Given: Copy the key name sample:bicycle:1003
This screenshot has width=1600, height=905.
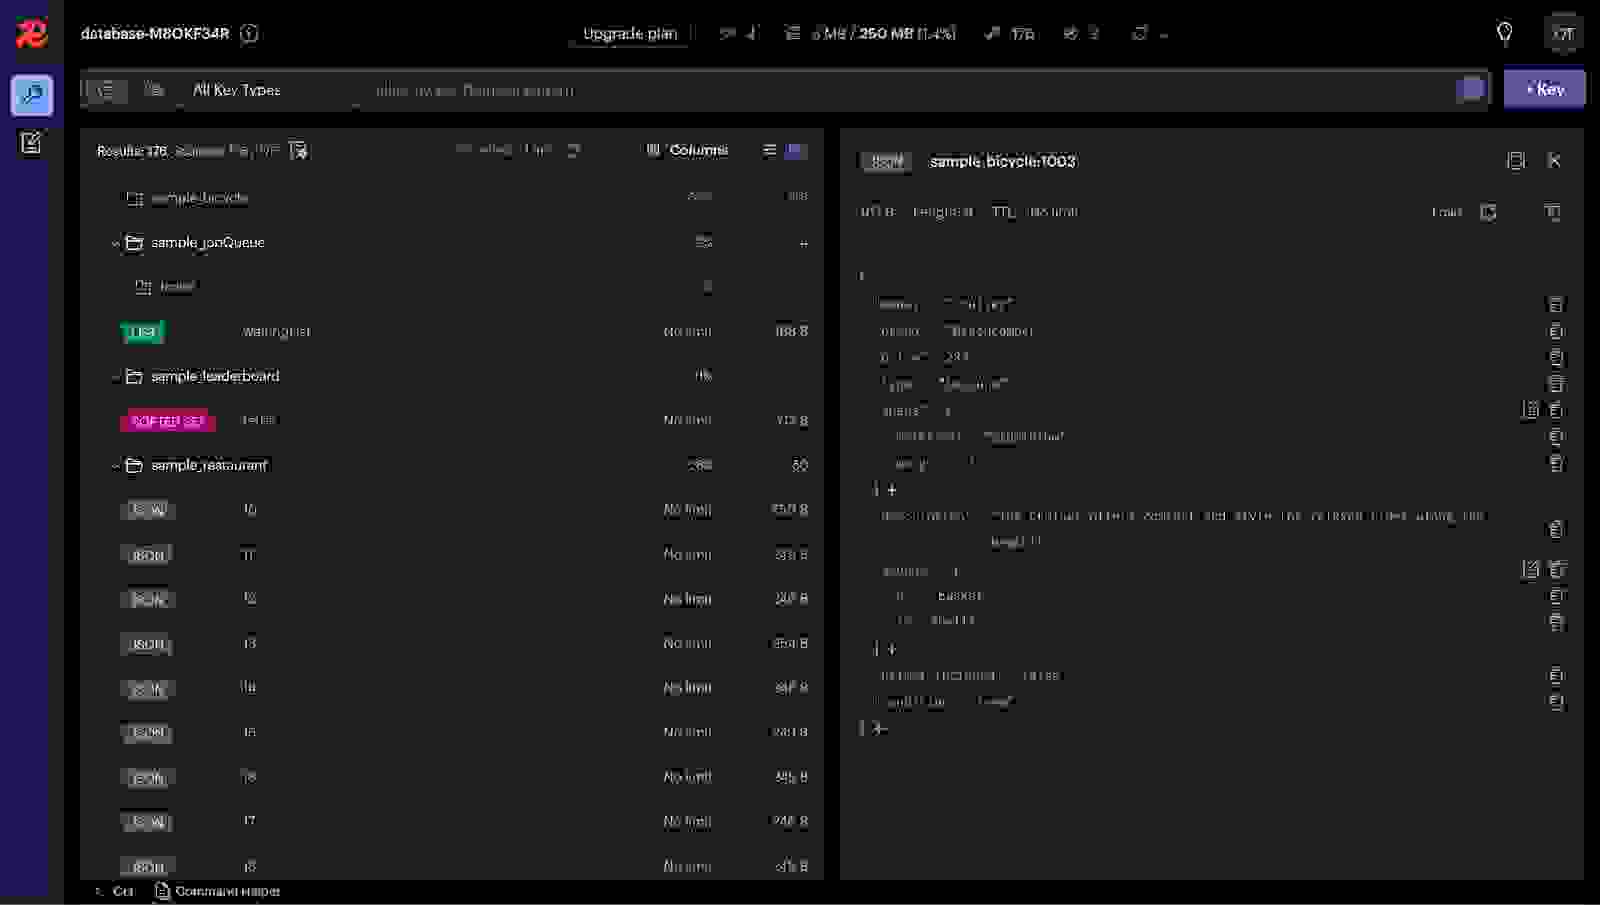Looking at the screenshot, I should tap(1003, 161).
